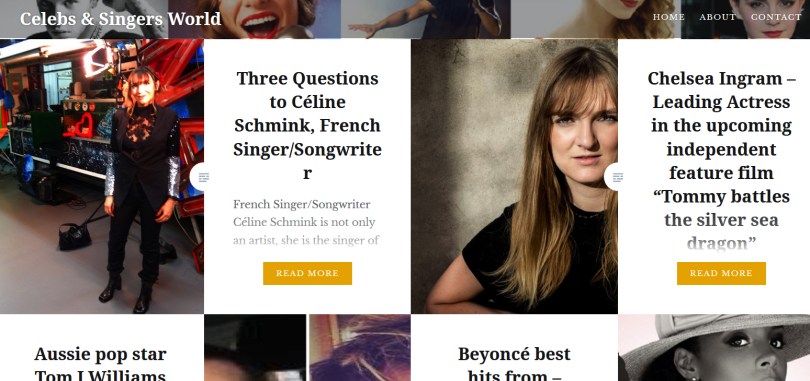Open the Aussie pop star Tom J Williams headline
Viewport: 810px width, 381px height.
pos(101,363)
